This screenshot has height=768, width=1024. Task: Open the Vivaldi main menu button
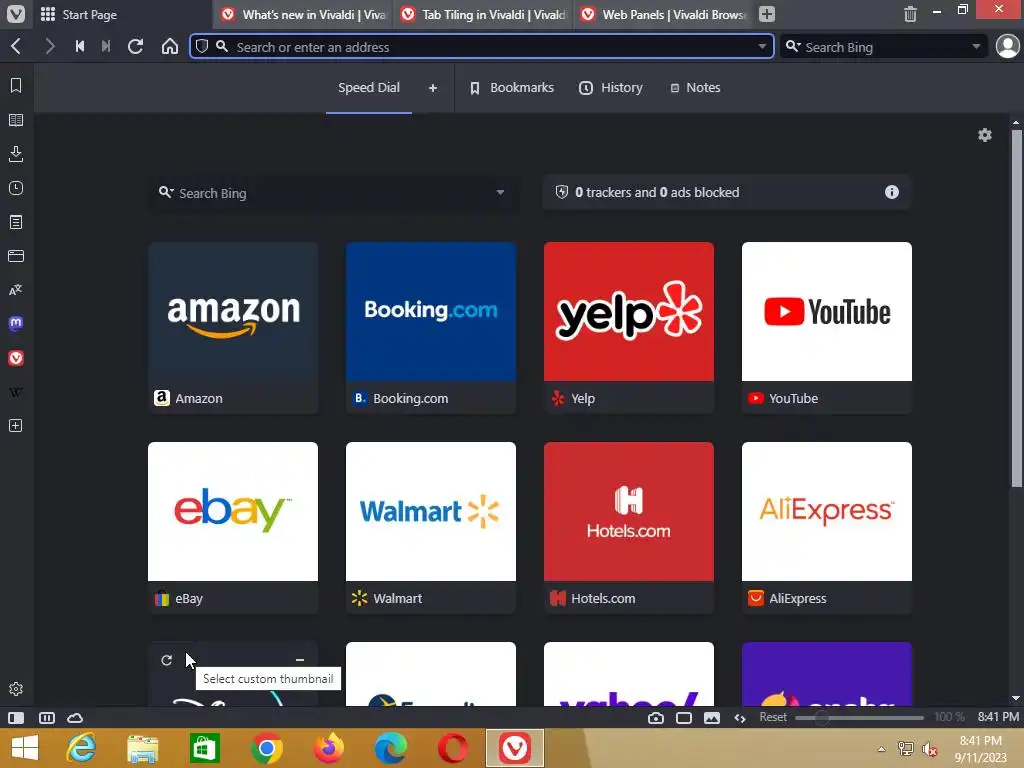click(x=16, y=14)
